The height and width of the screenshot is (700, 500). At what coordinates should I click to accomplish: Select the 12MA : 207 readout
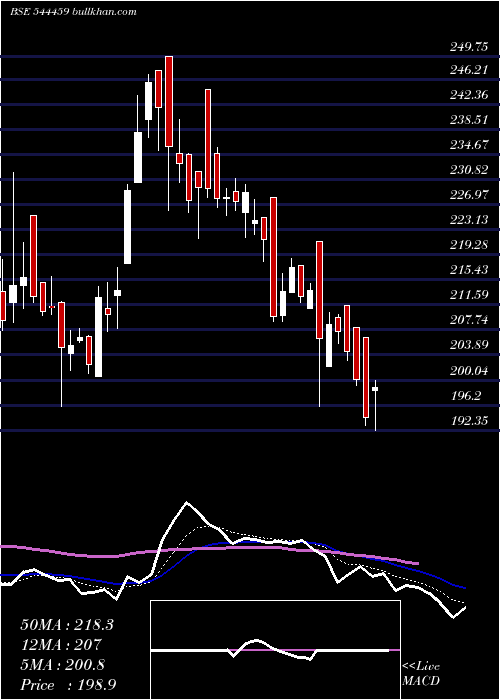coord(61,645)
